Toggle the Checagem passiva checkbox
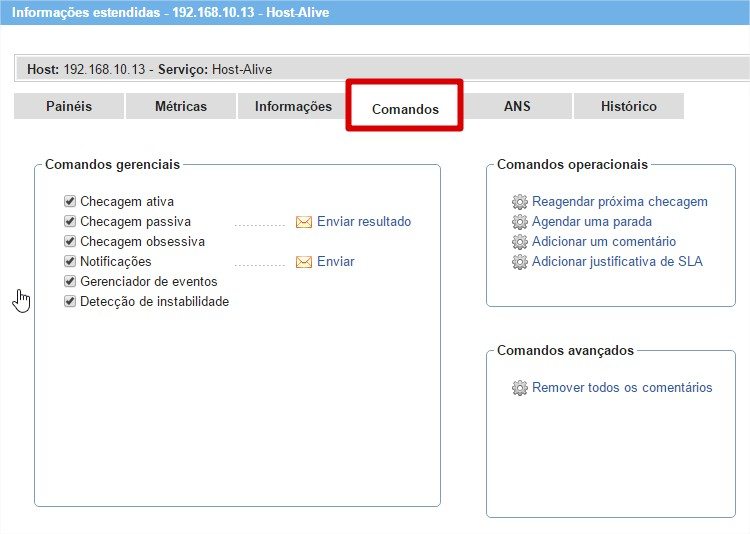This screenshot has width=750, height=534. [70, 221]
